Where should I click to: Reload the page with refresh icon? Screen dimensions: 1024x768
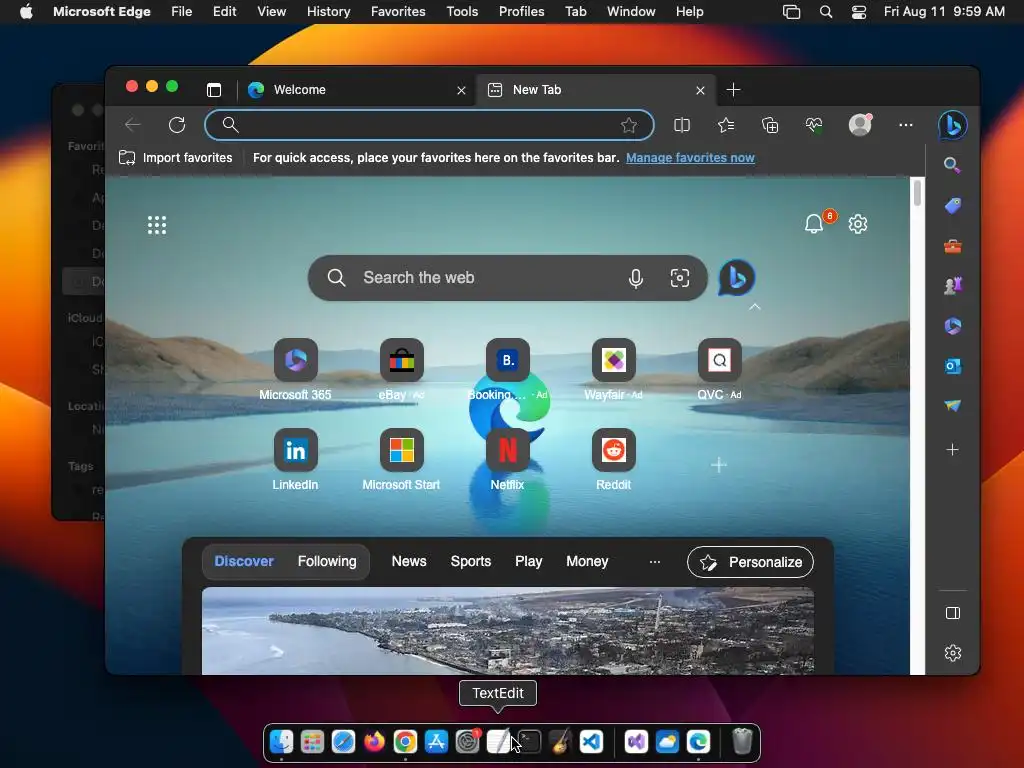point(177,125)
